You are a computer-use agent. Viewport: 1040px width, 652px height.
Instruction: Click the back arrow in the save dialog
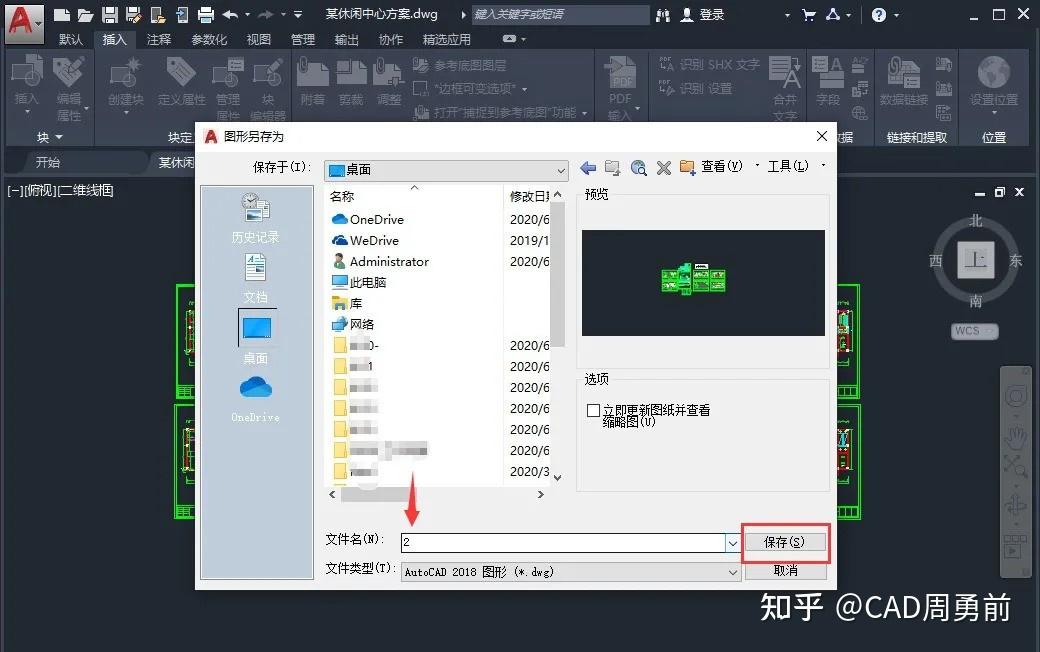click(x=588, y=167)
